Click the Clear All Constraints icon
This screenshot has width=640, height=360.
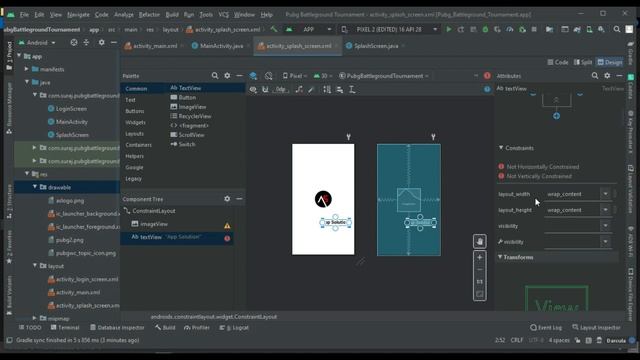coord(300,89)
